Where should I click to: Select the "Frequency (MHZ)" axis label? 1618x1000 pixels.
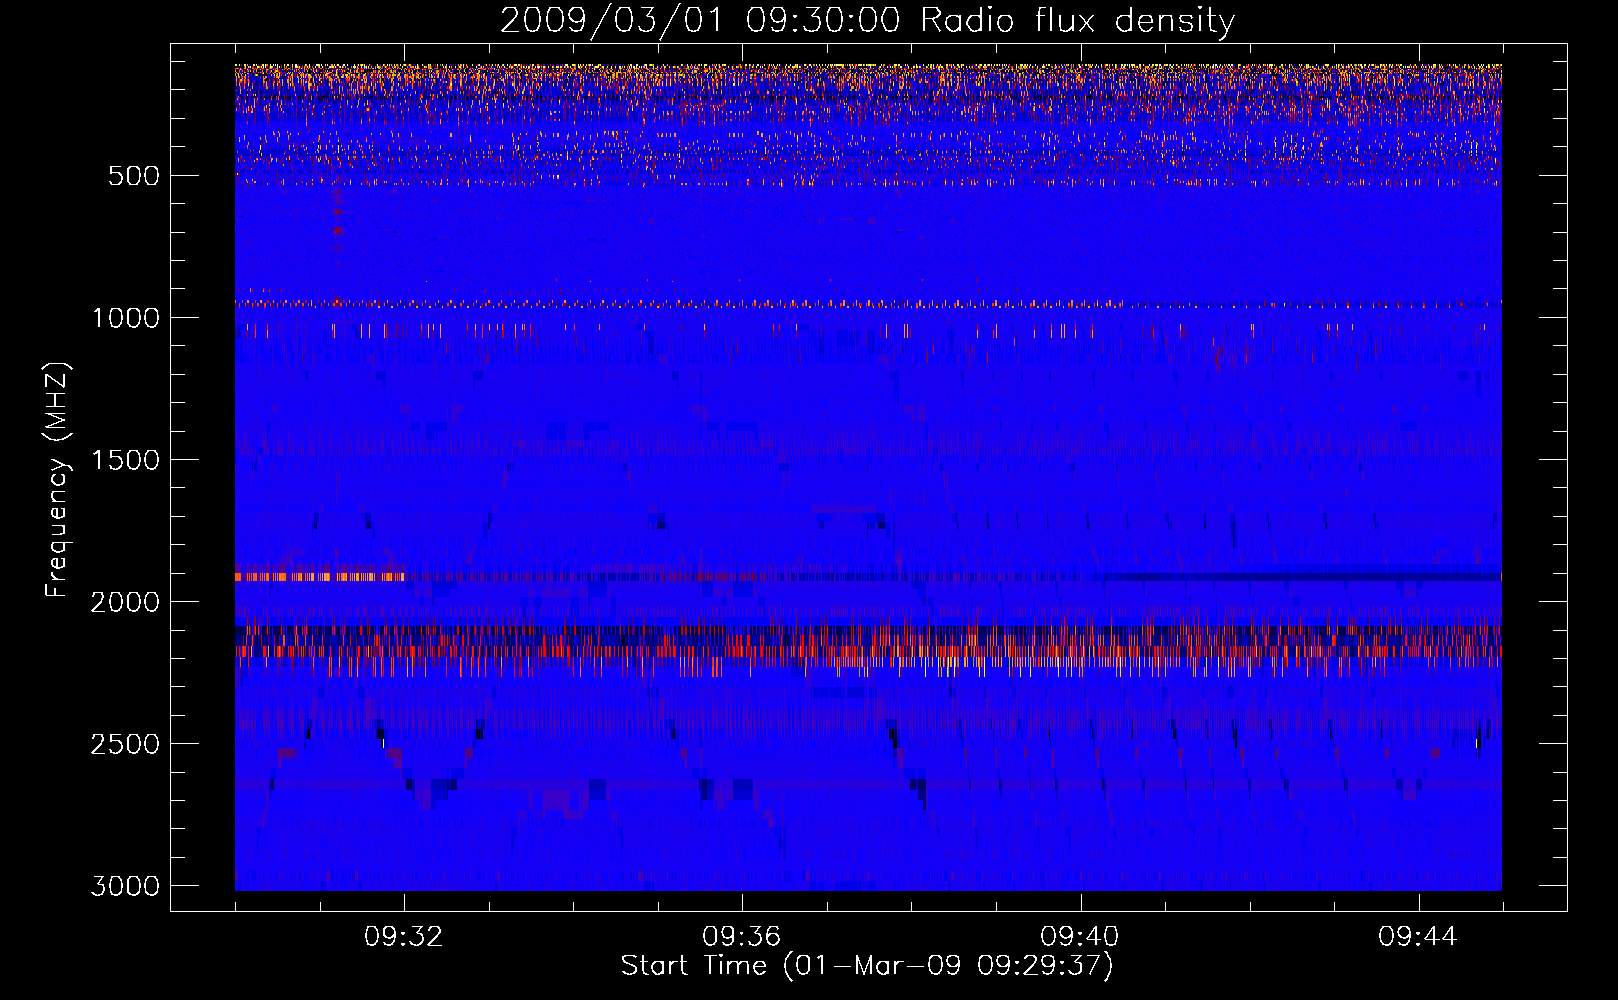point(57,480)
